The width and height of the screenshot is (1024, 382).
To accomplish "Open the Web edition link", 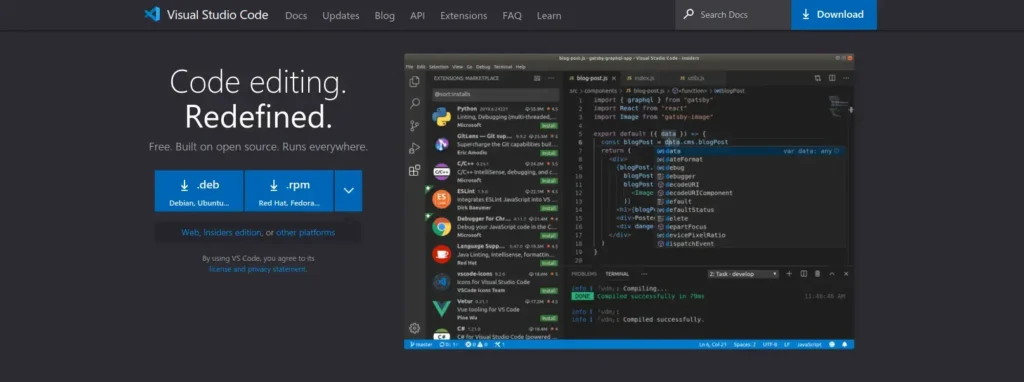I will [190, 232].
